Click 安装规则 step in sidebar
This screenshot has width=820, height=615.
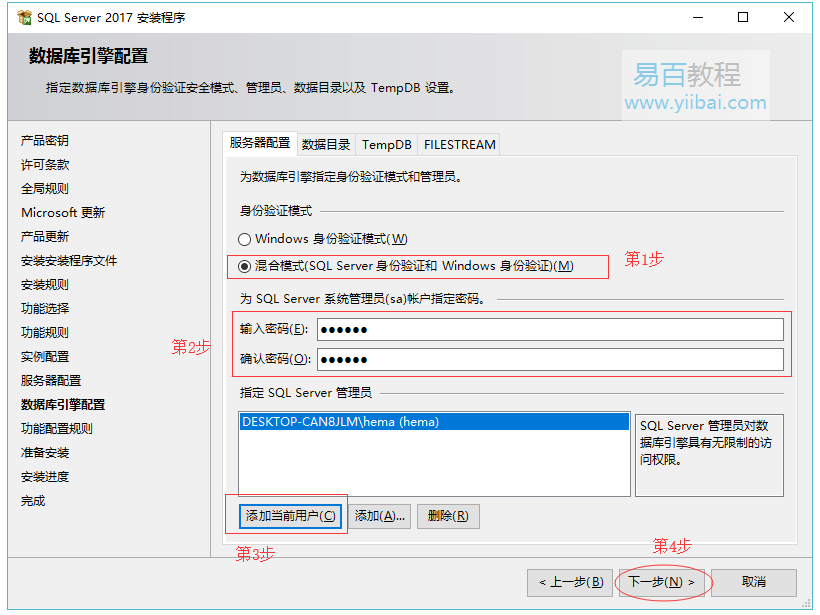(45, 285)
